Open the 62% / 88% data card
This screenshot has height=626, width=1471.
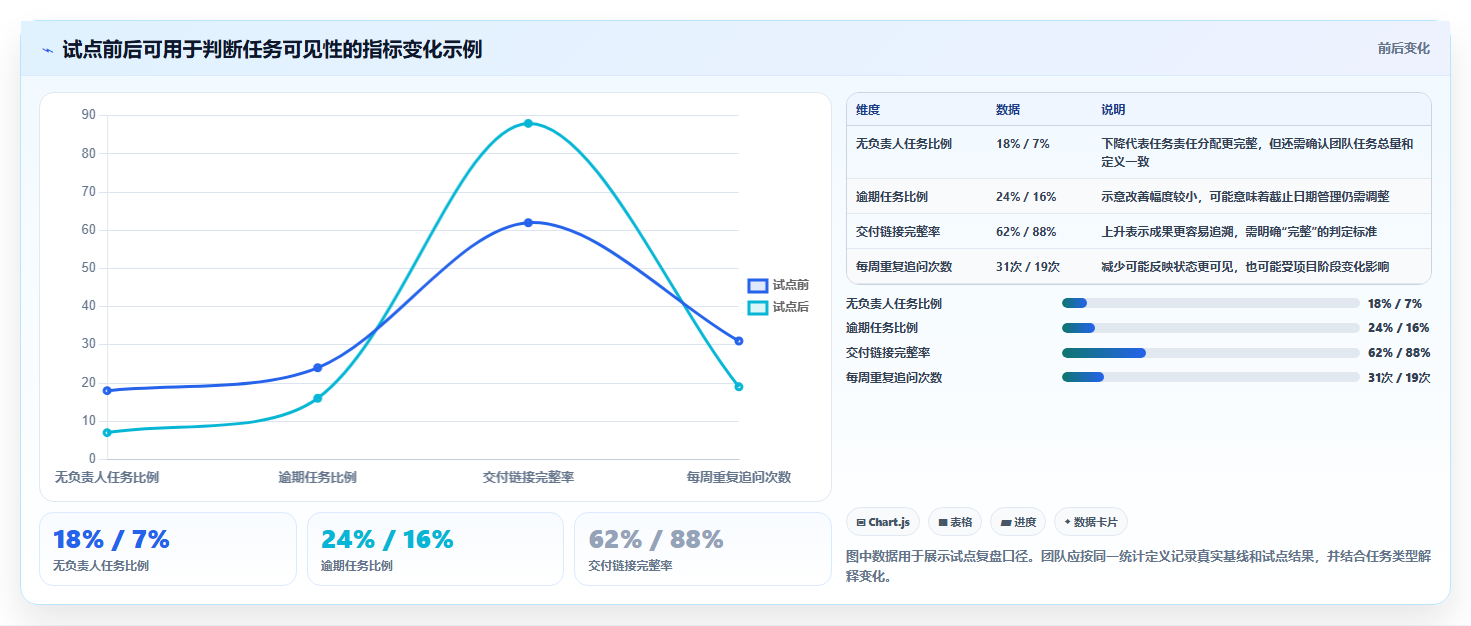703,549
